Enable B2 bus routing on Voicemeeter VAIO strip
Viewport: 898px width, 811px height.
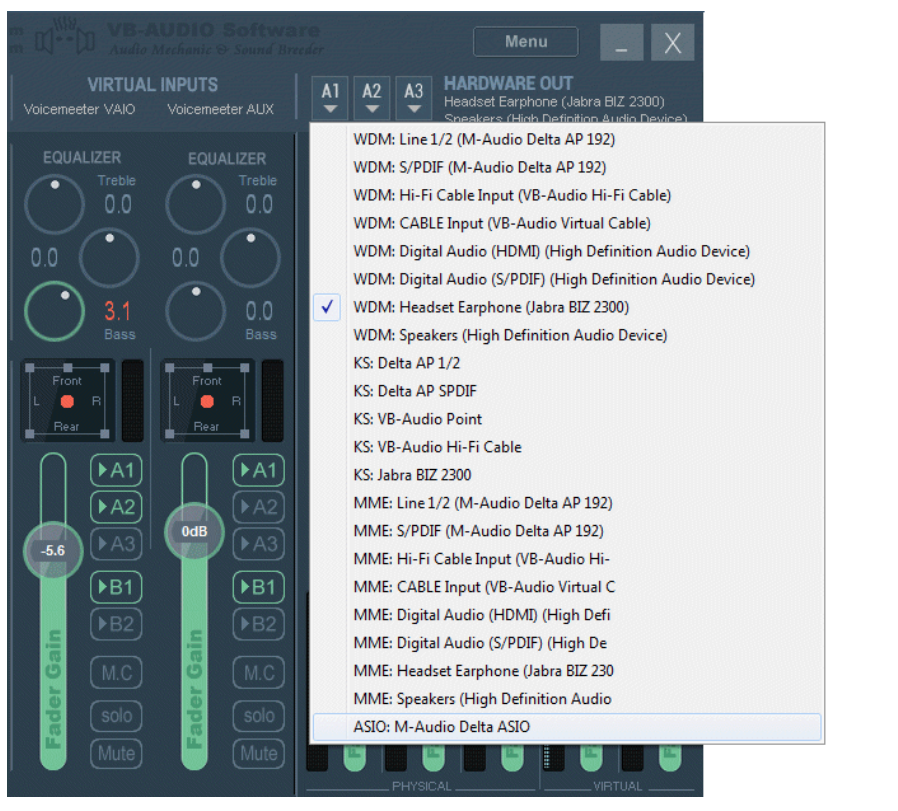pyautogui.click(x=116, y=624)
